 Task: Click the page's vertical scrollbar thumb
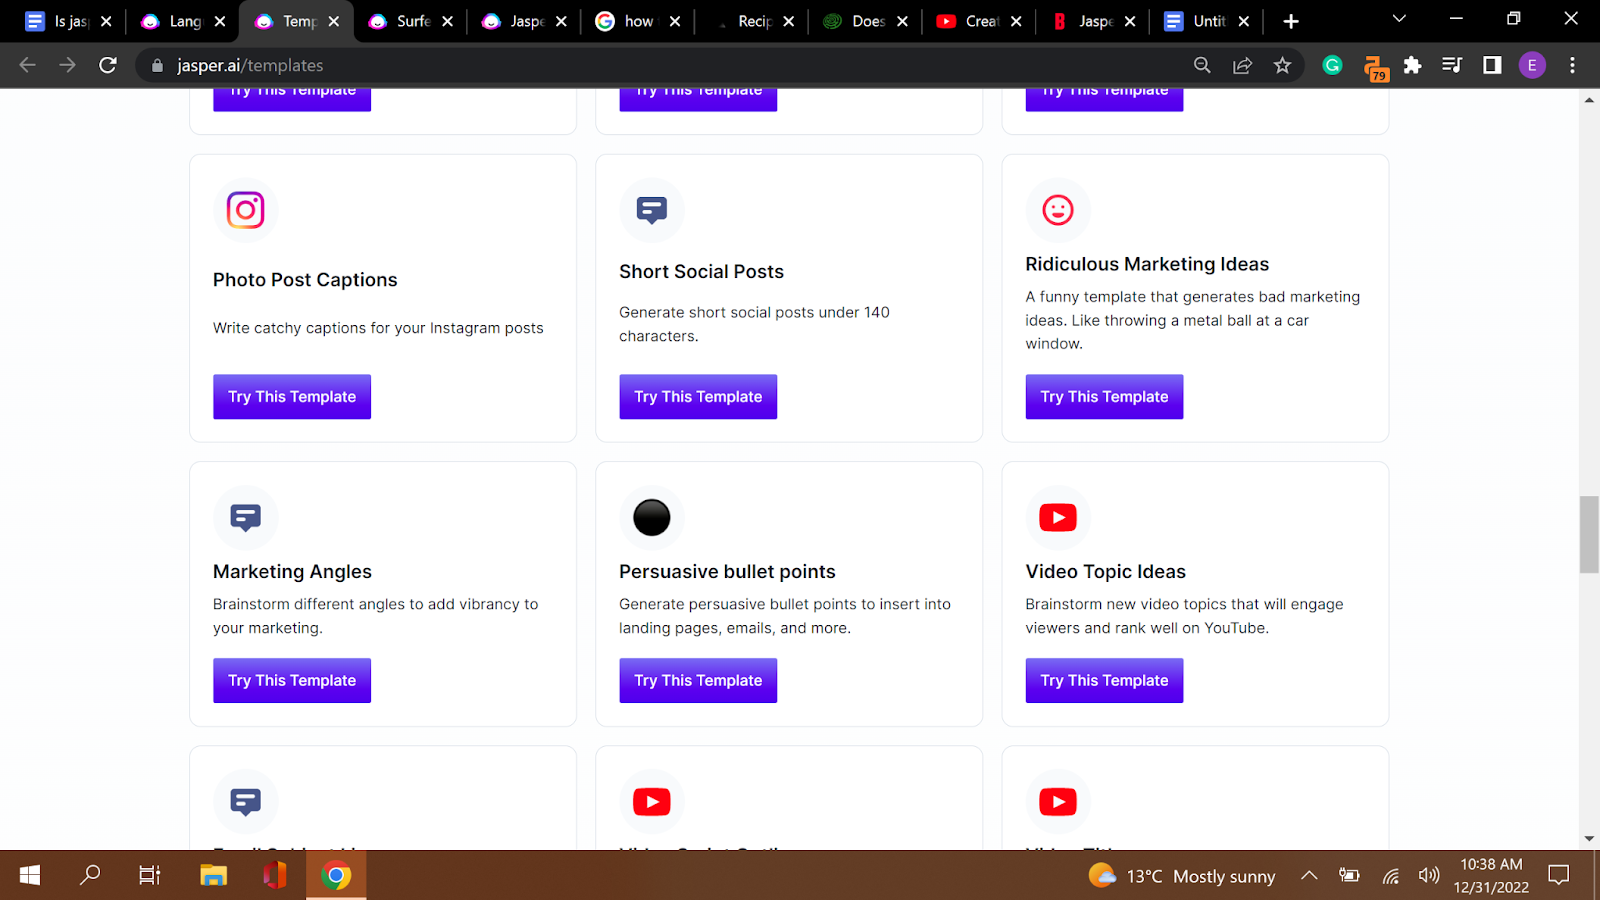tap(1589, 534)
